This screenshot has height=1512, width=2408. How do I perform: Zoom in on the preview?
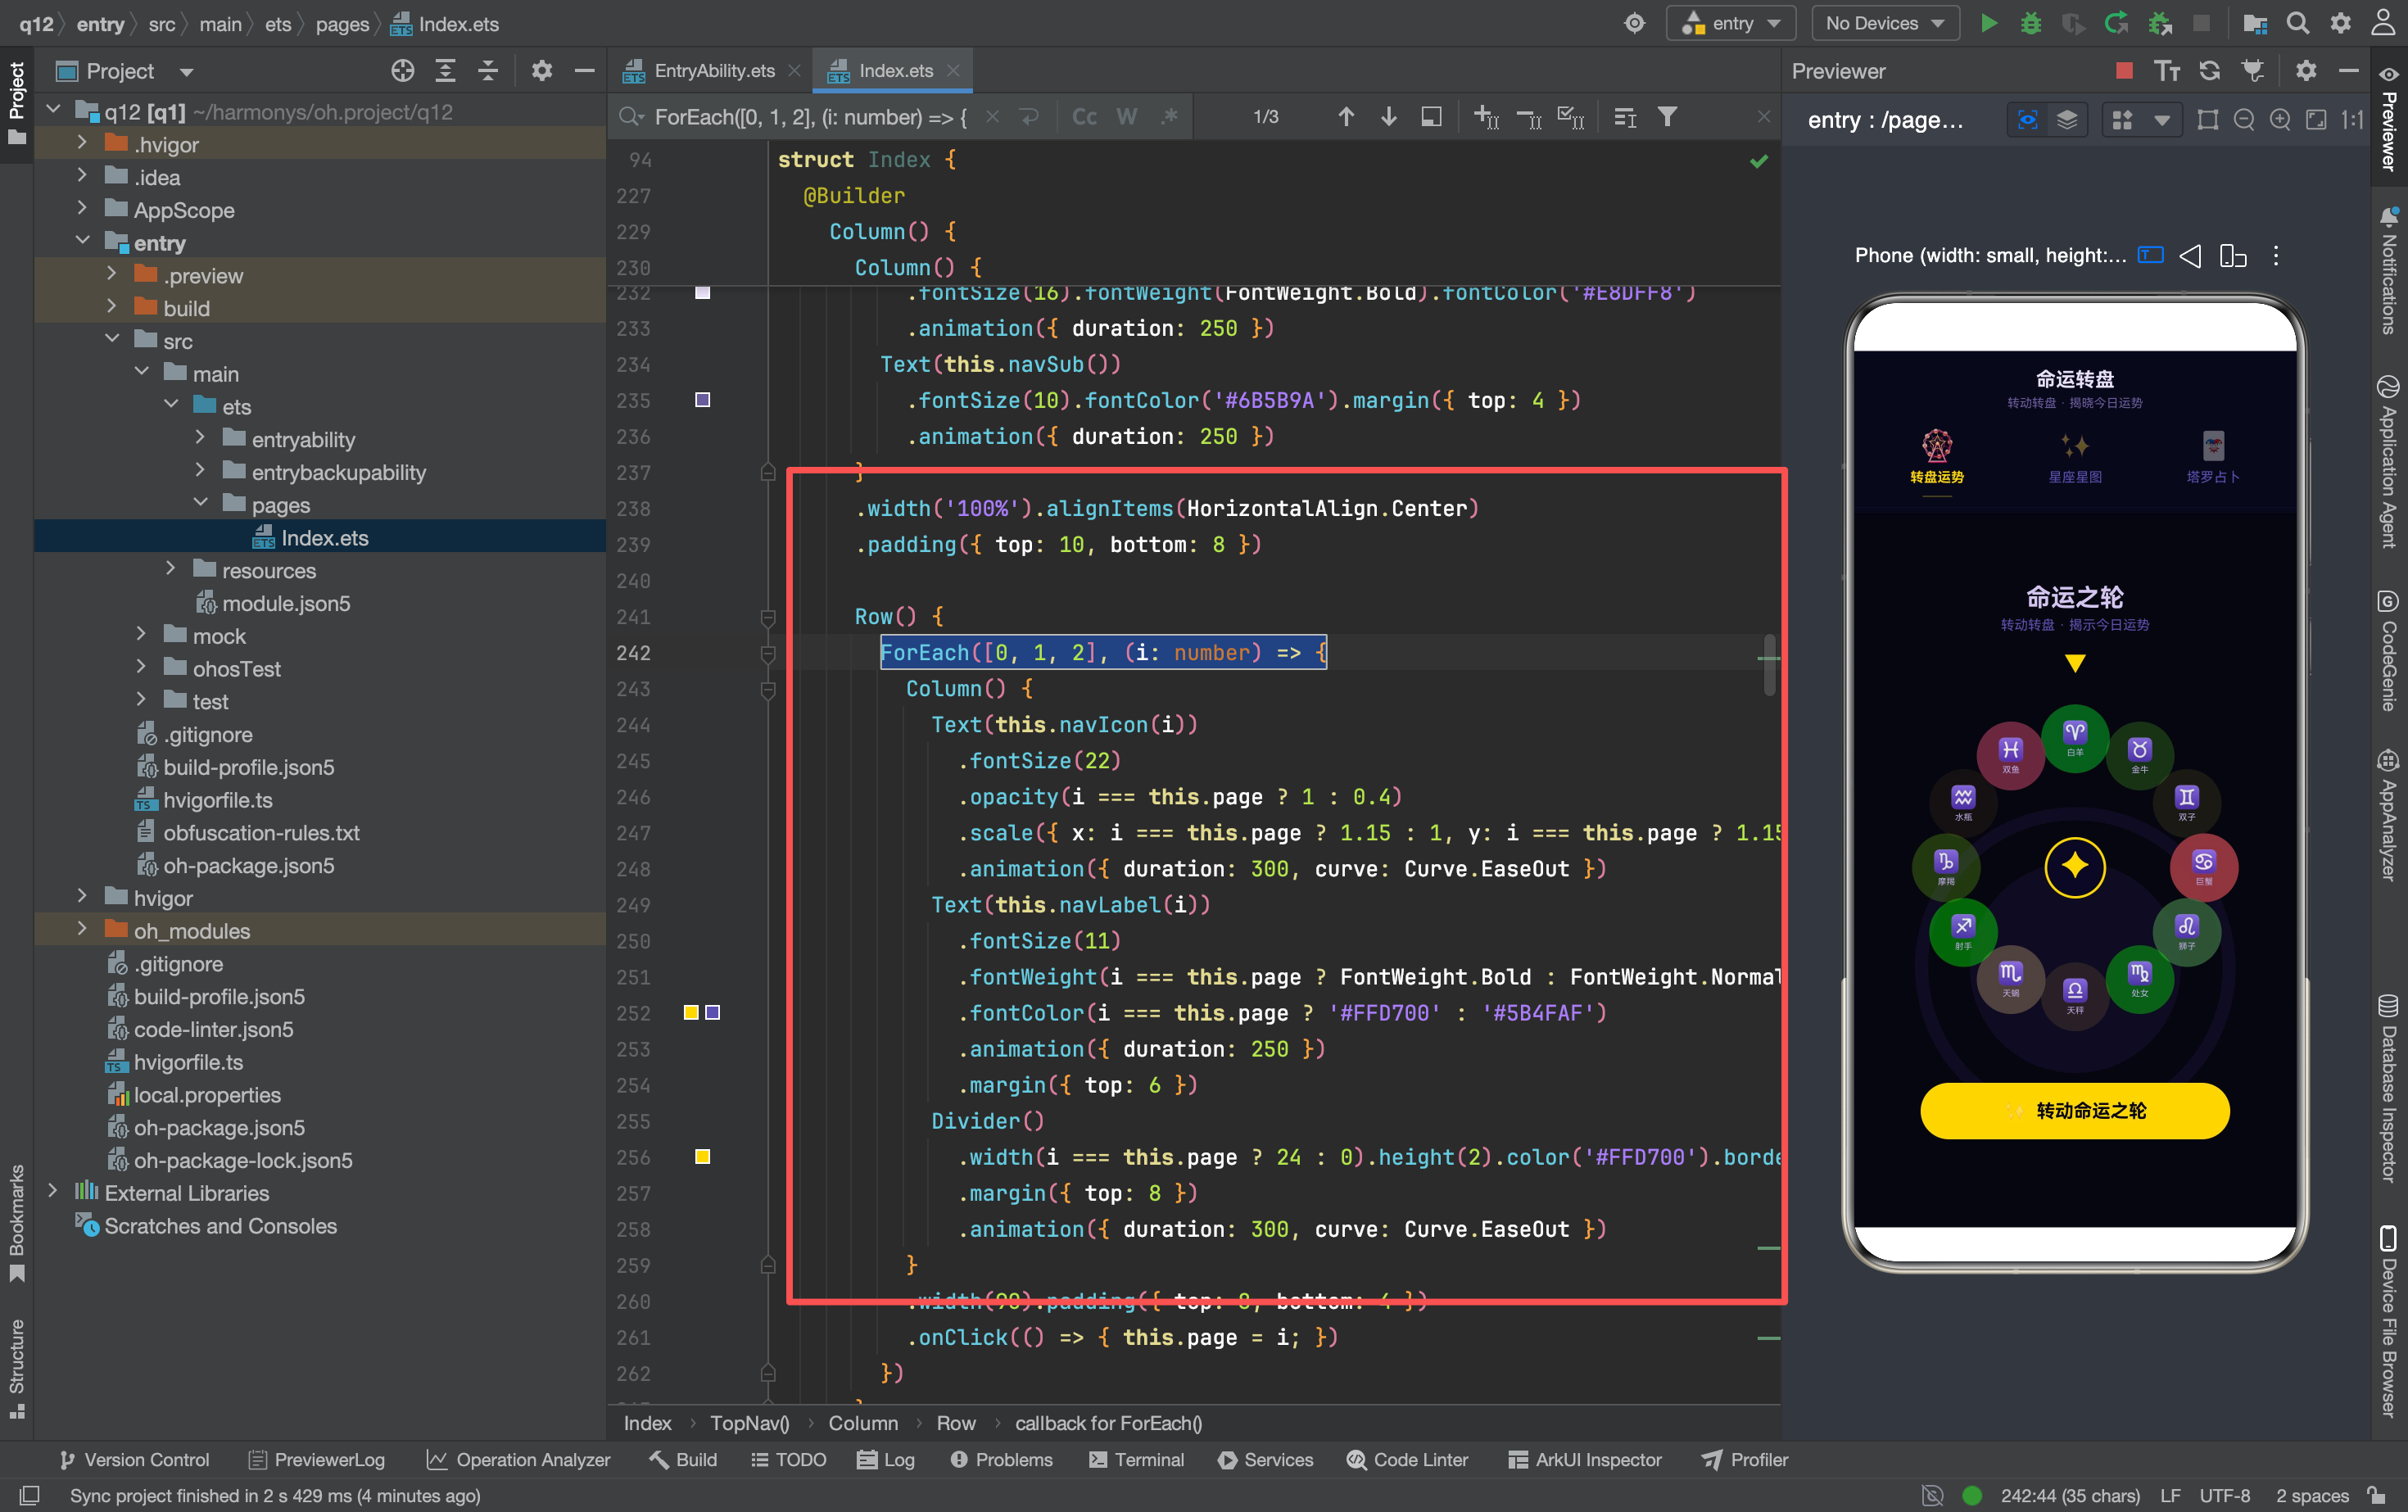coord(2280,120)
